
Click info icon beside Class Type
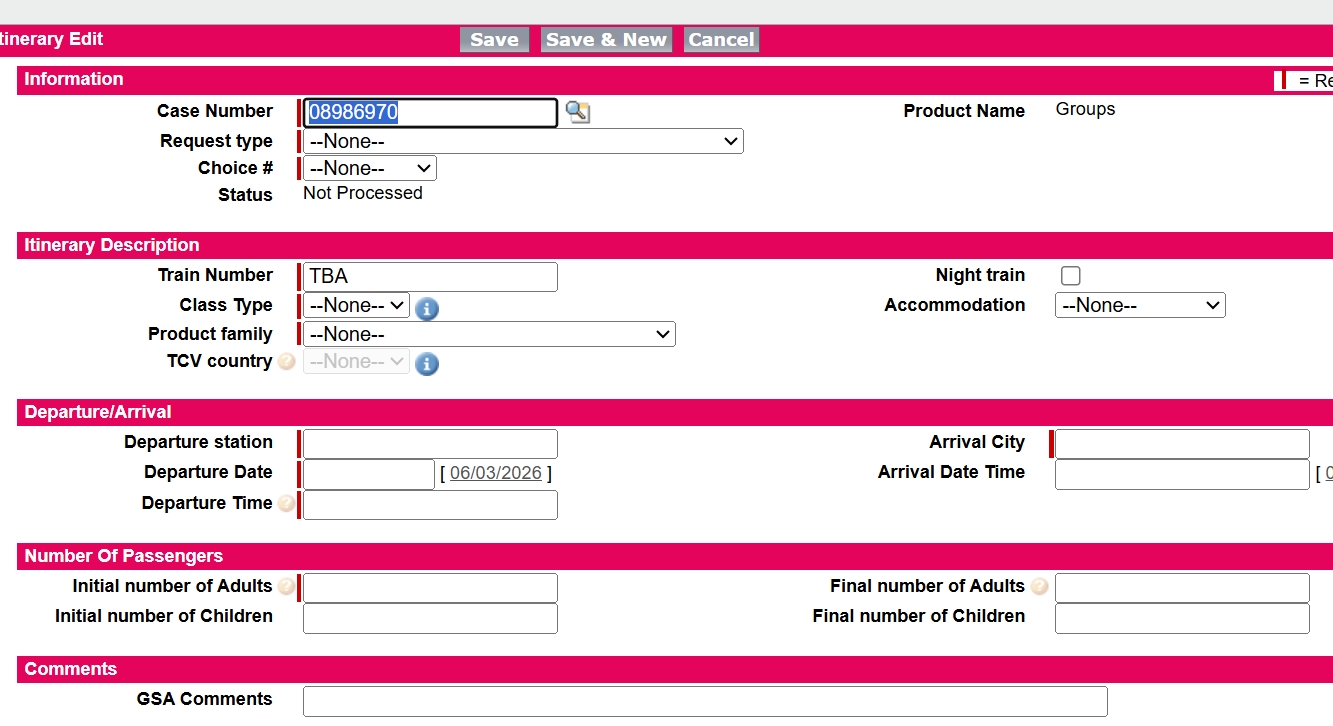tap(427, 309)
